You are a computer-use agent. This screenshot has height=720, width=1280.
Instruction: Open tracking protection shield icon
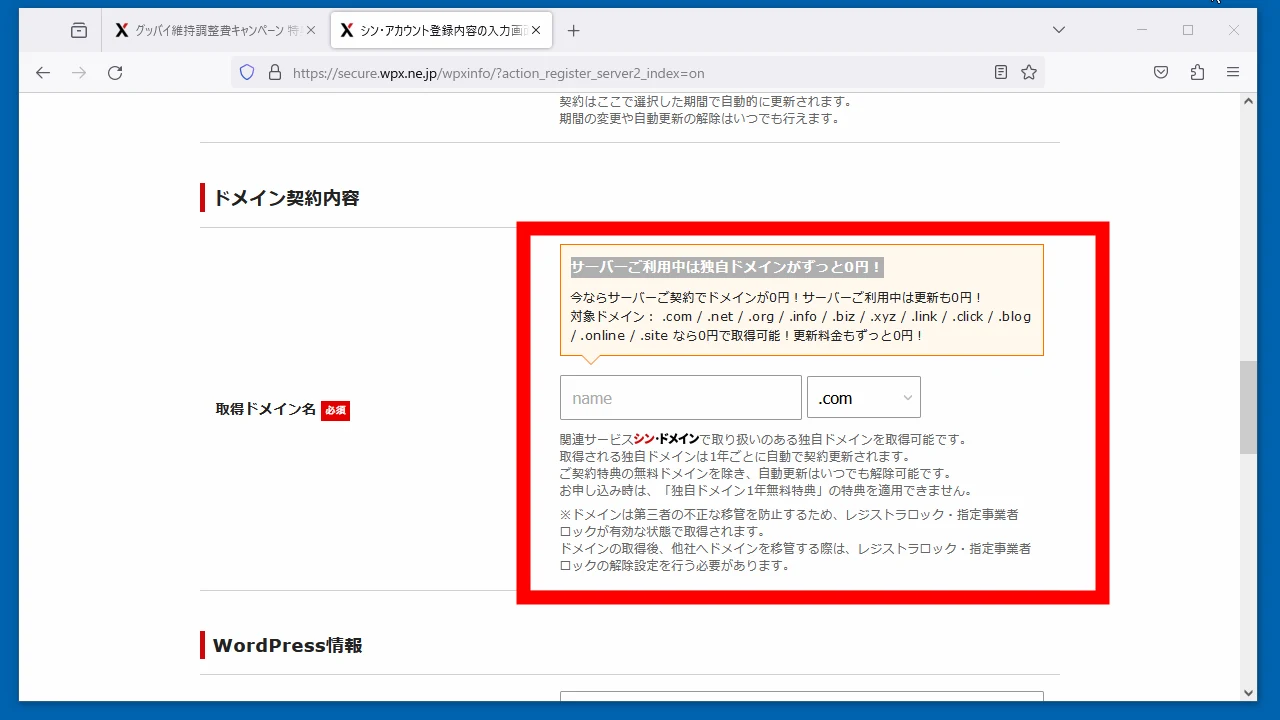(247, 72)
